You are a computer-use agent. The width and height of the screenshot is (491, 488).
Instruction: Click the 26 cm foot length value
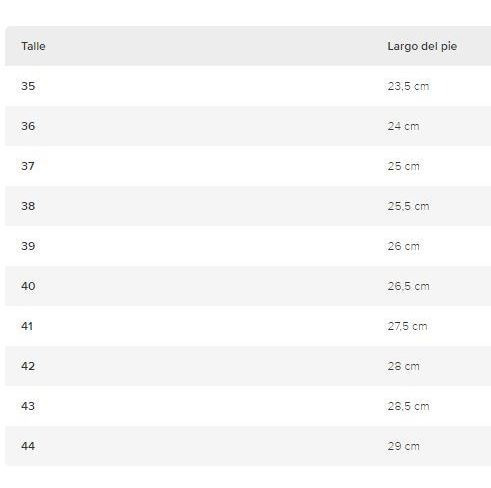403,246
